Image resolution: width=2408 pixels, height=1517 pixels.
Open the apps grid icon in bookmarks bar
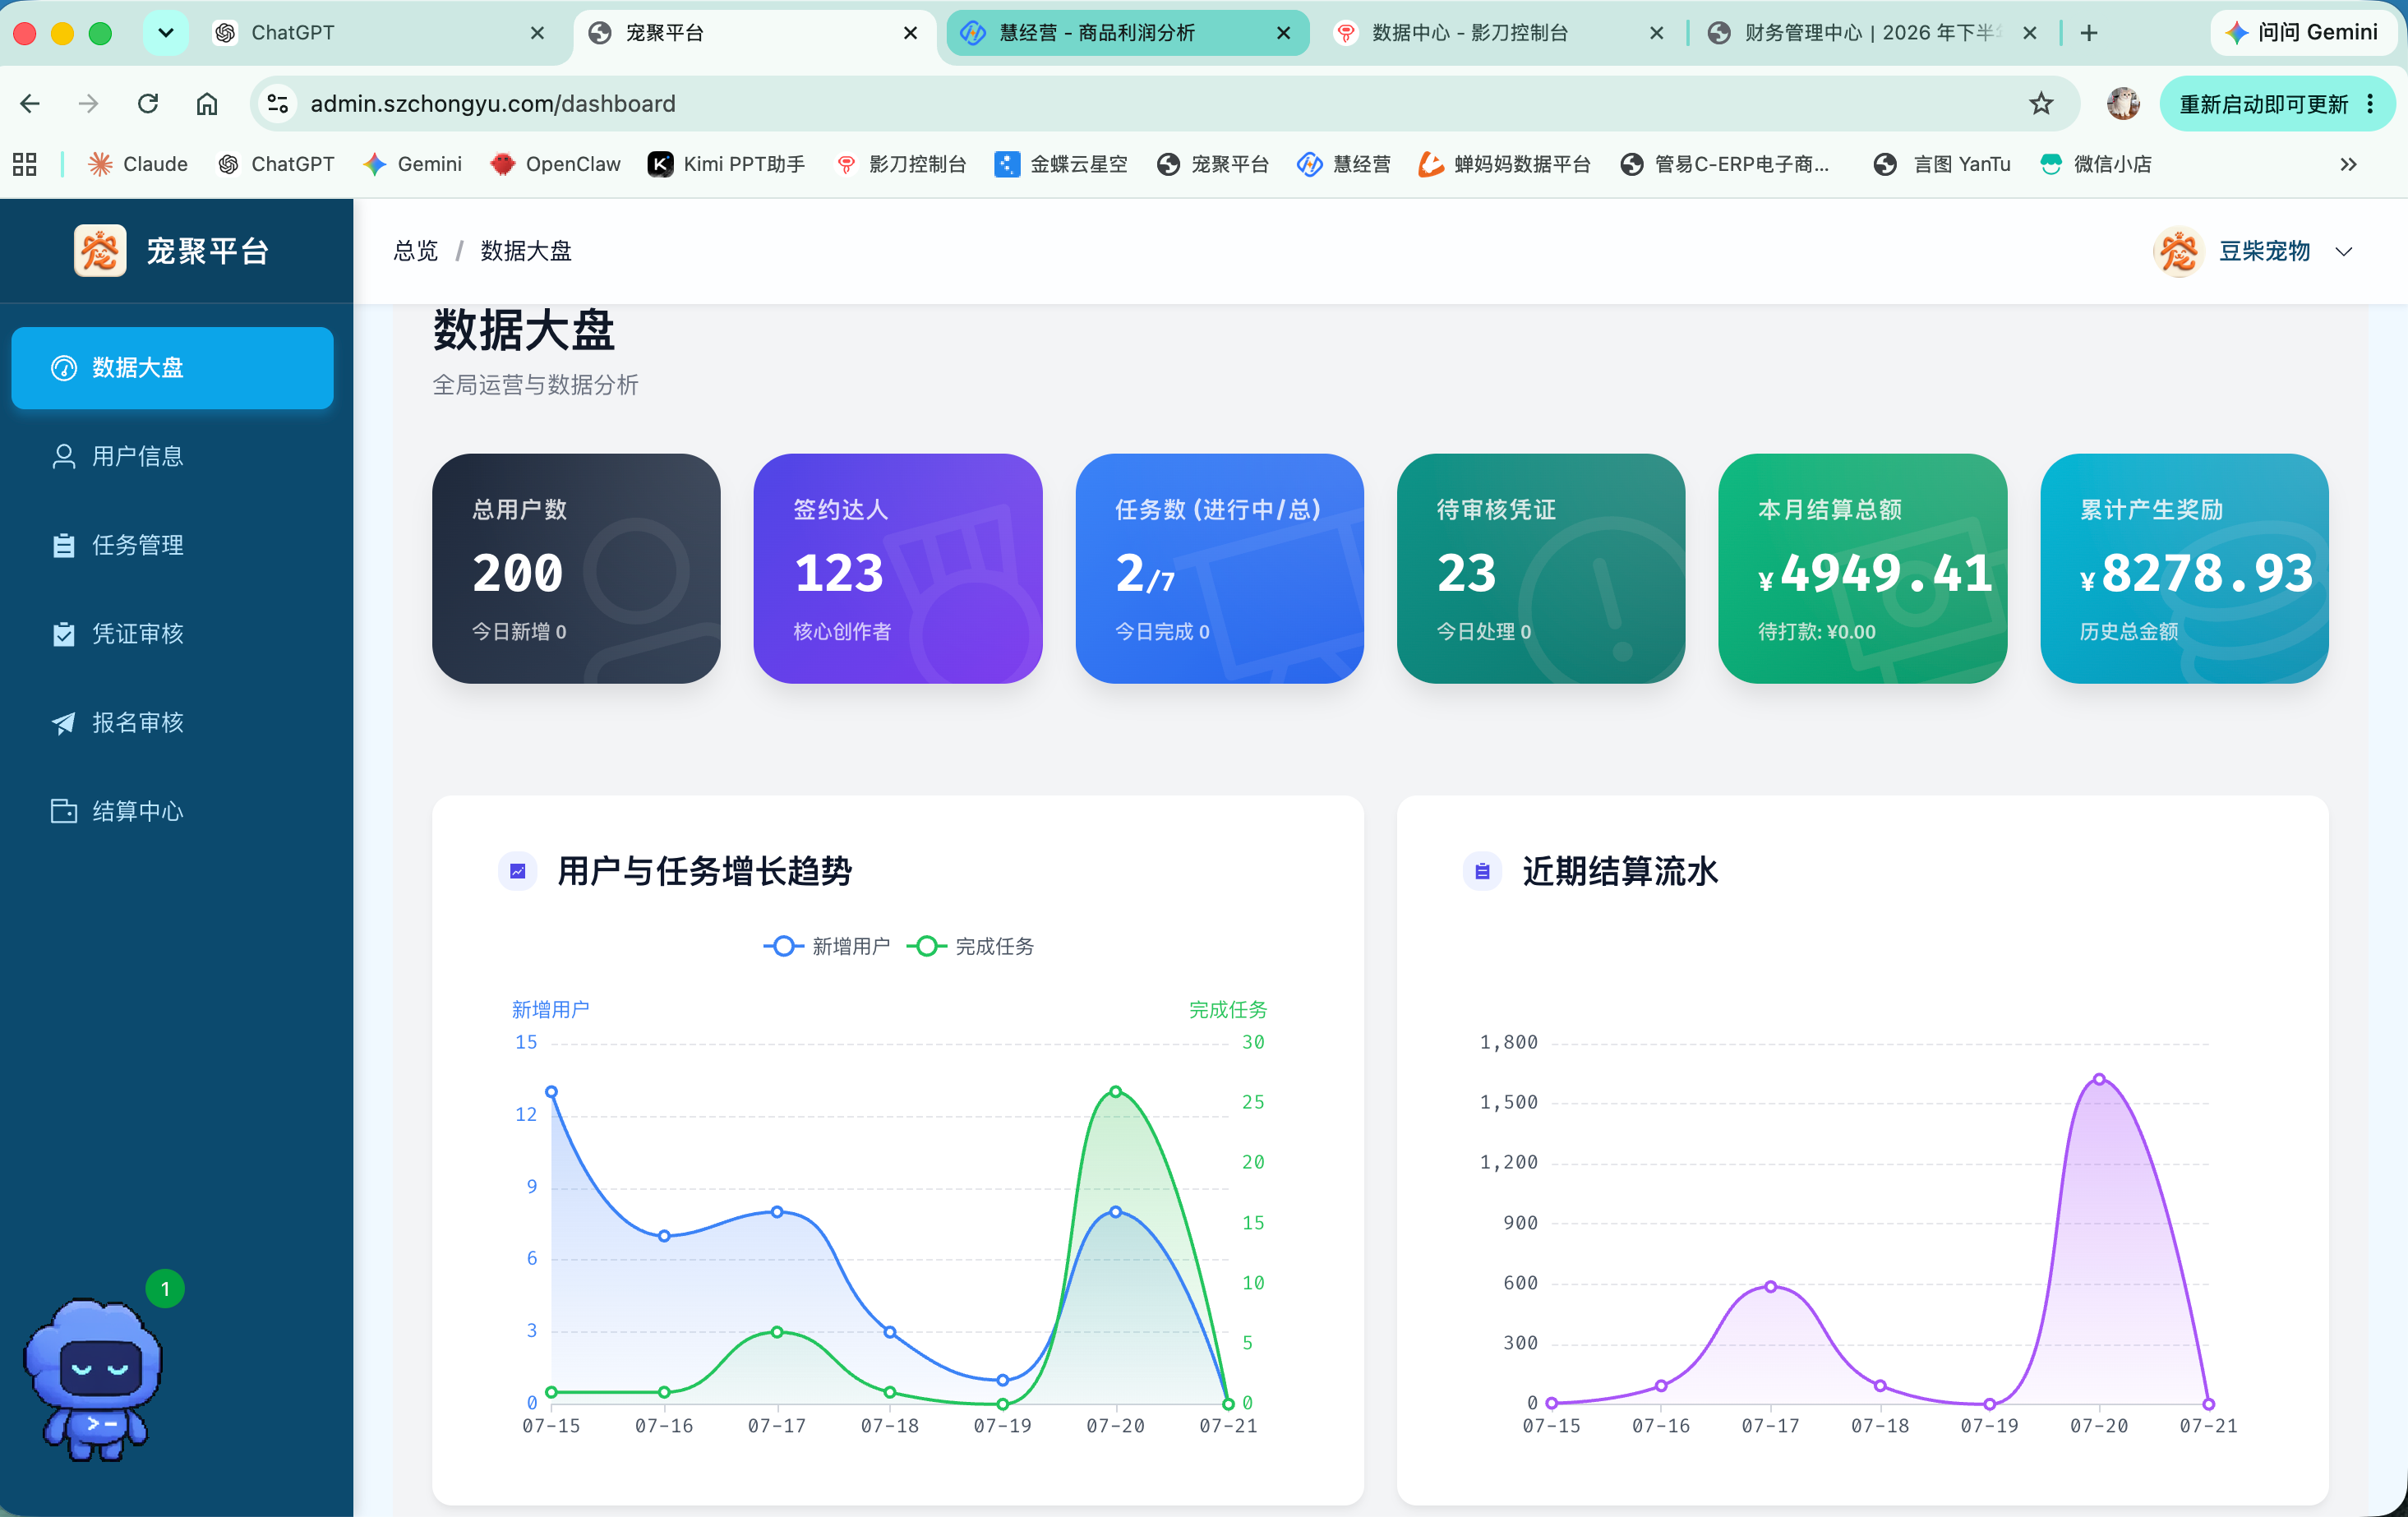(25, 164)
